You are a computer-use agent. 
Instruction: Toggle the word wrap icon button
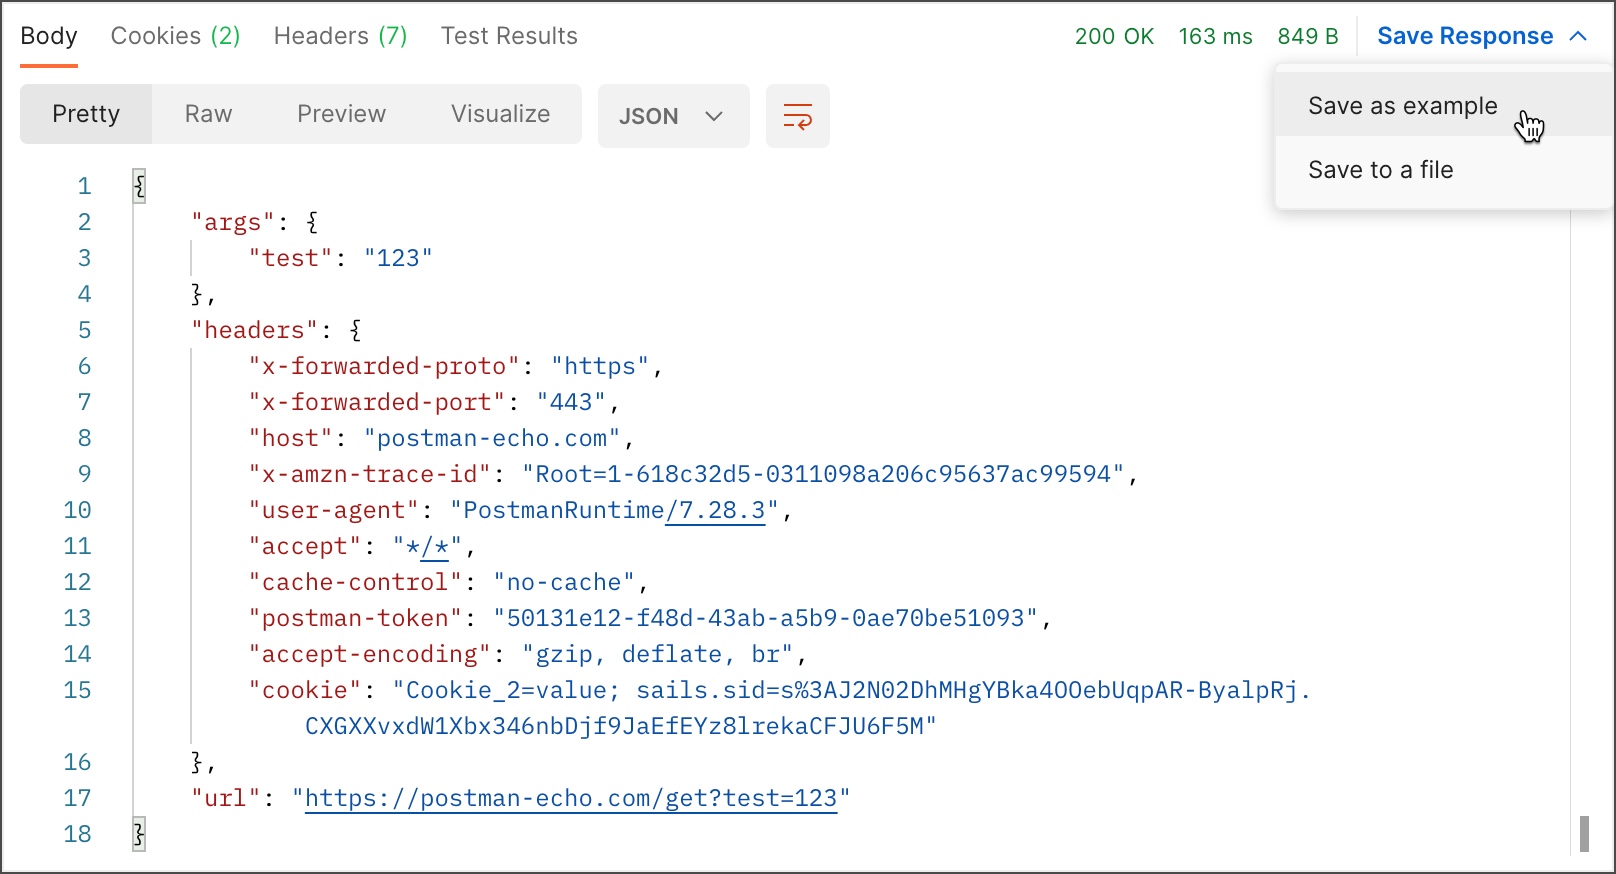[x=797, y=116]
